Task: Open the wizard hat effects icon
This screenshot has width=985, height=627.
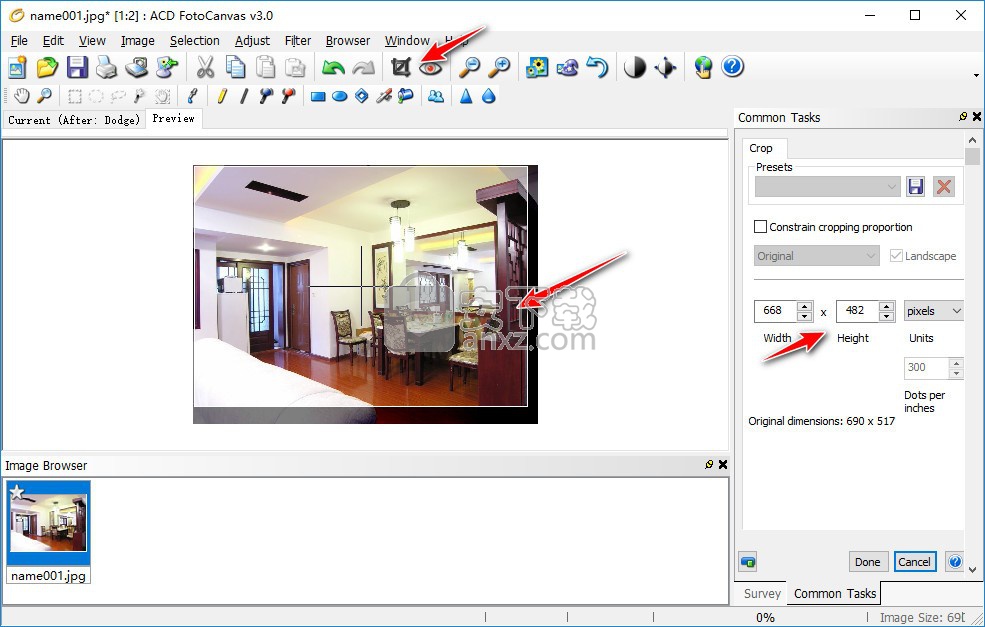Action: [x=567, y=67]
